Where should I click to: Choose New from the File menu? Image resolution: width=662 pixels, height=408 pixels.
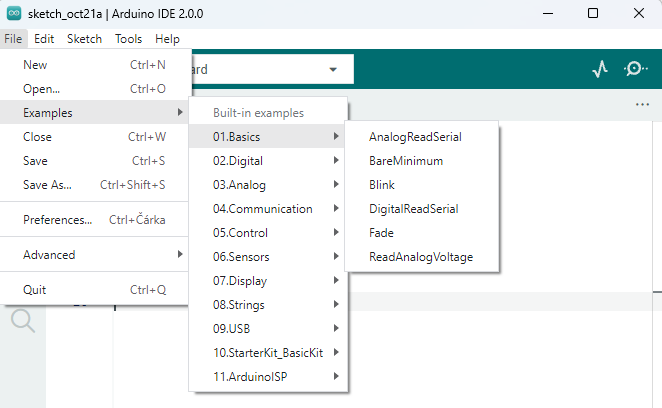(94, 65)
